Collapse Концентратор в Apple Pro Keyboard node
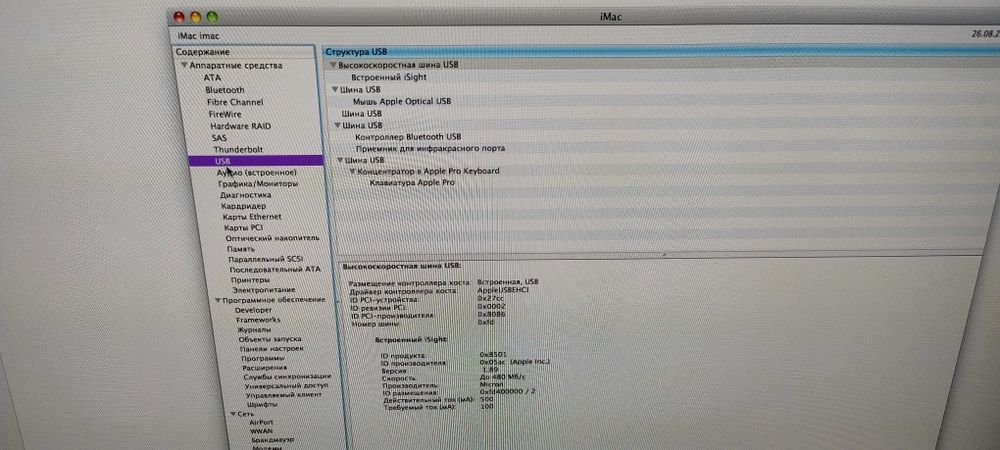Image resolution: width=1000 pixels, height=450 pixels. [353, 171]
